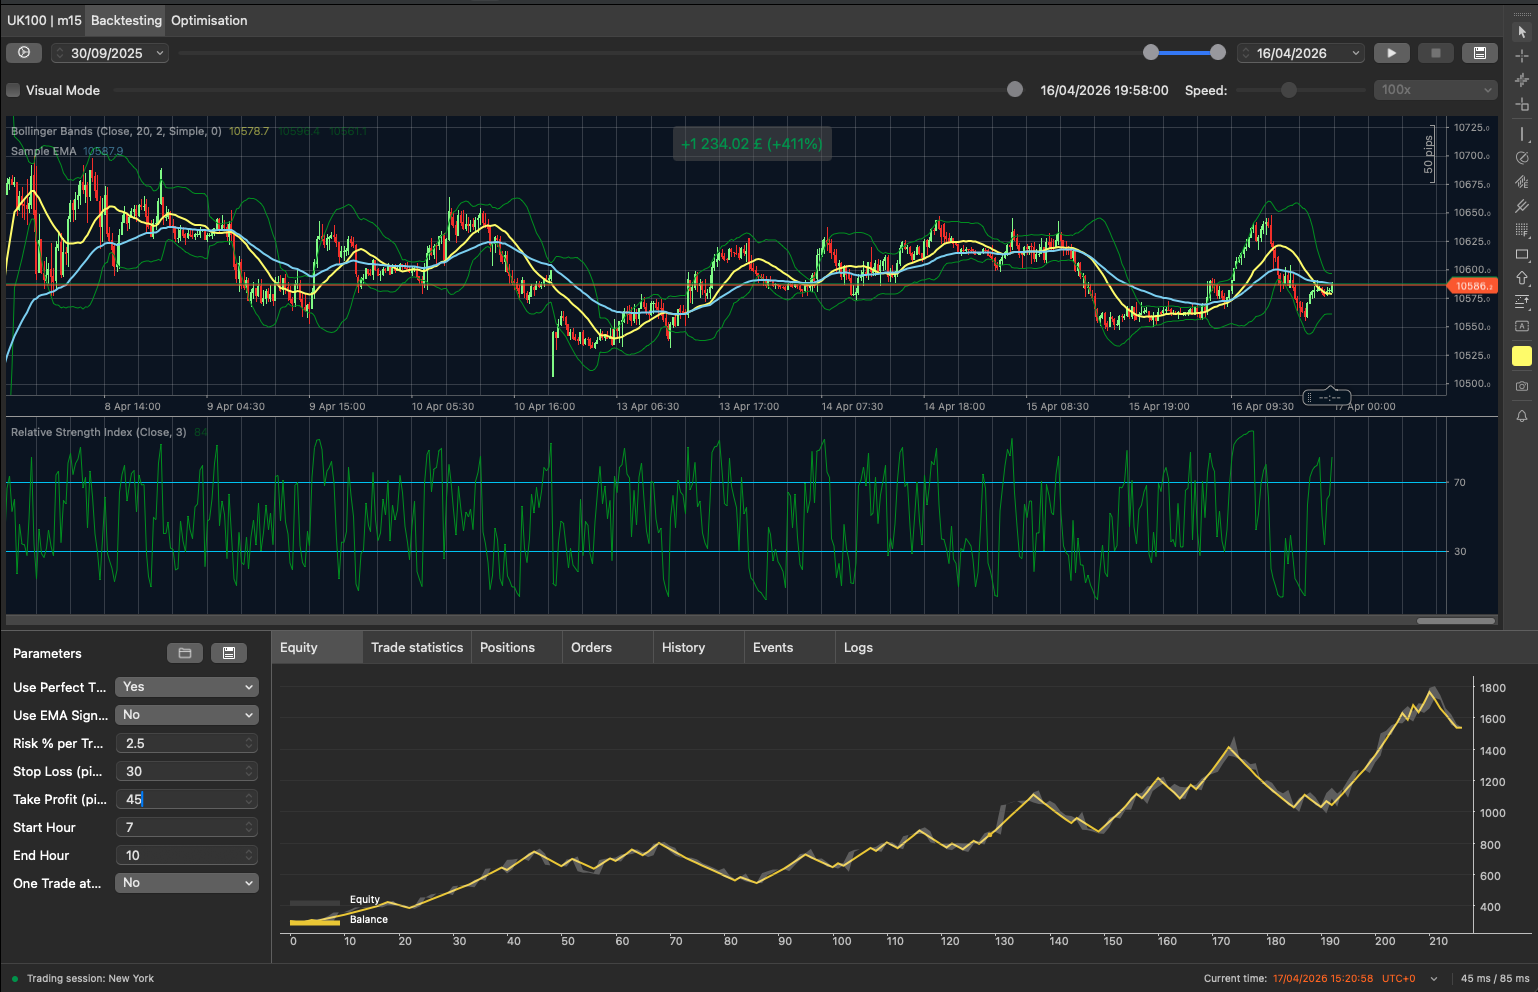Click the Stop Loss value field

click(187, 771)
